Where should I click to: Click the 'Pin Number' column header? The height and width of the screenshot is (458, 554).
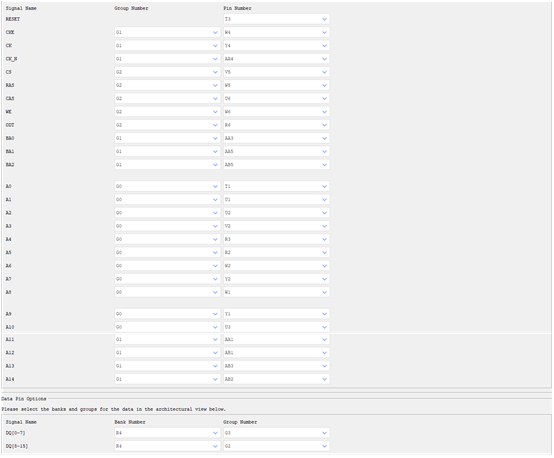(237, 8)
